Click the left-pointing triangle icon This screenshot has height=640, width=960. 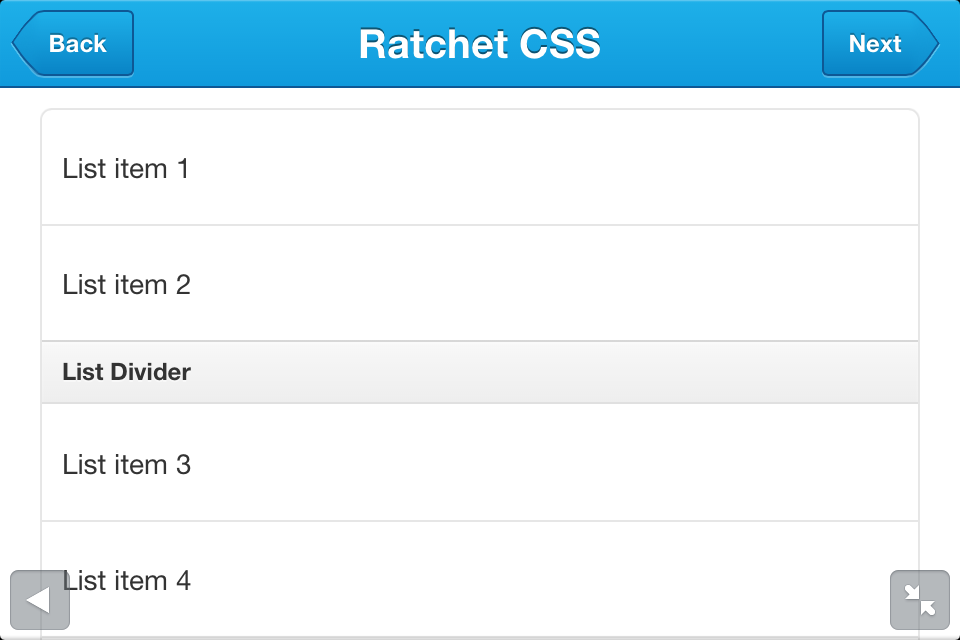pyautogui.click(x=39, y=600)
